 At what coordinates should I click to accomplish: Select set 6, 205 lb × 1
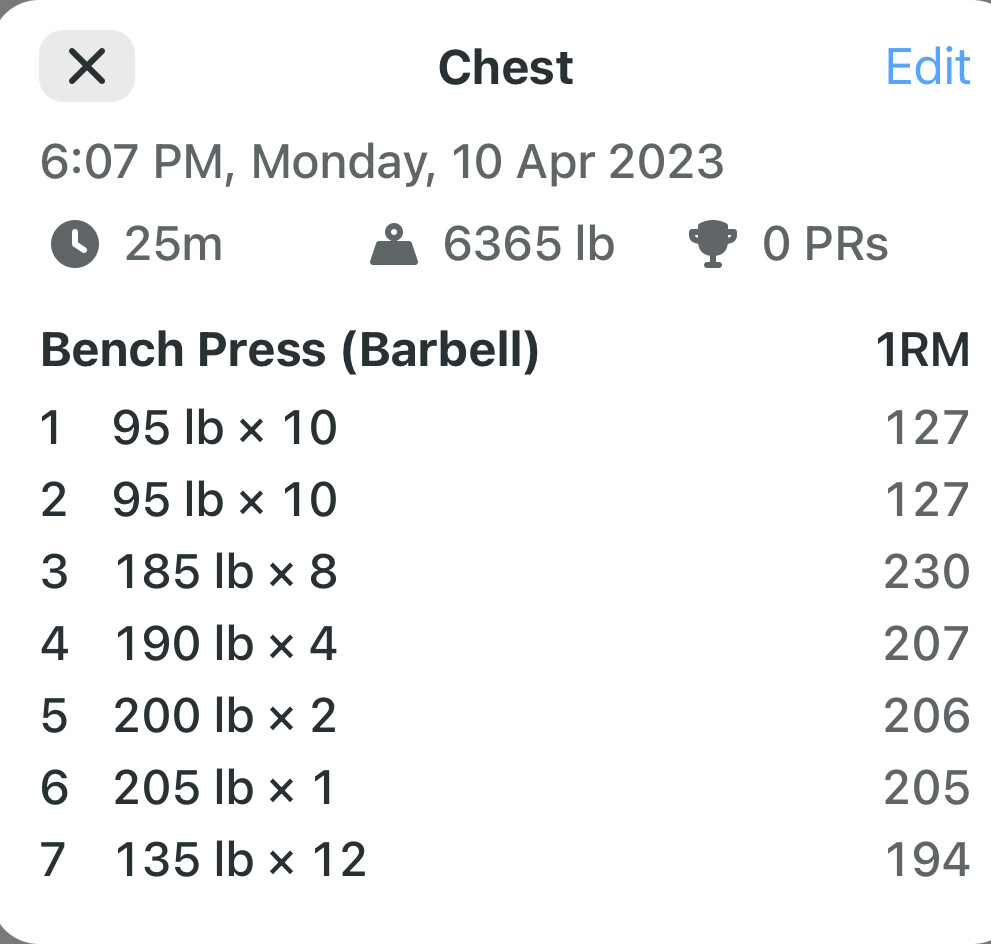(505, 788)
